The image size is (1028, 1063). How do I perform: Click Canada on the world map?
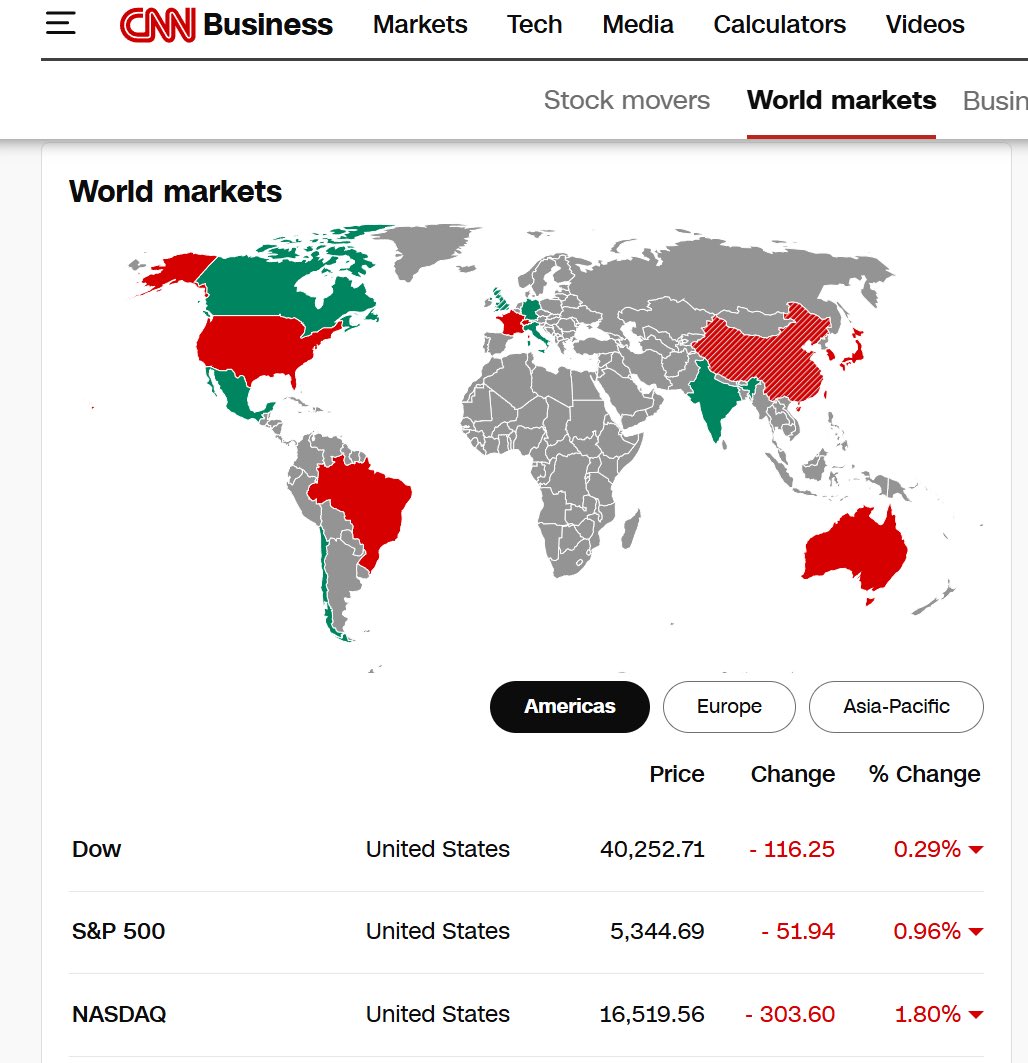point(264,288)
